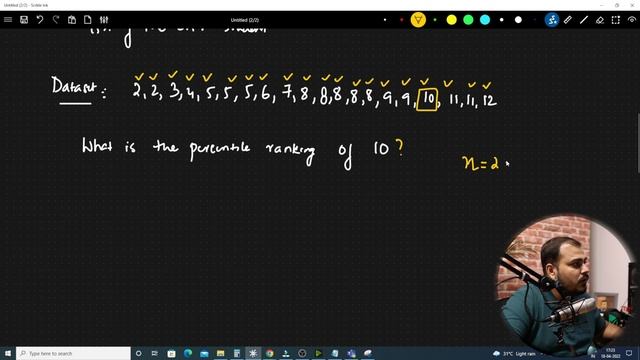Viewport: 640px width, 360px height.
Task: Select the small red pen
Action: click(x=402, y=20)
